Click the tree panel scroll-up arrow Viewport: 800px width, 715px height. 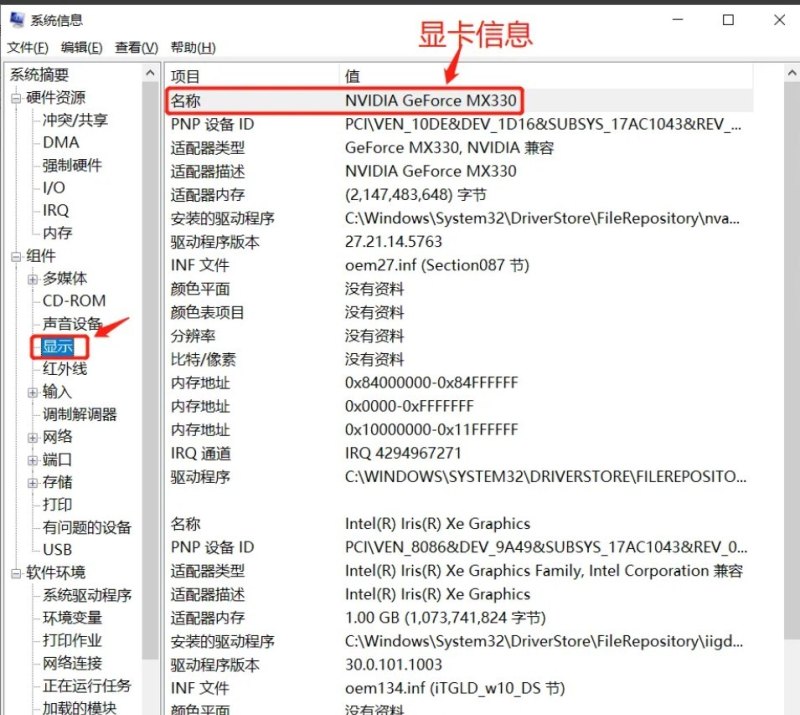[x=150, y=73]
